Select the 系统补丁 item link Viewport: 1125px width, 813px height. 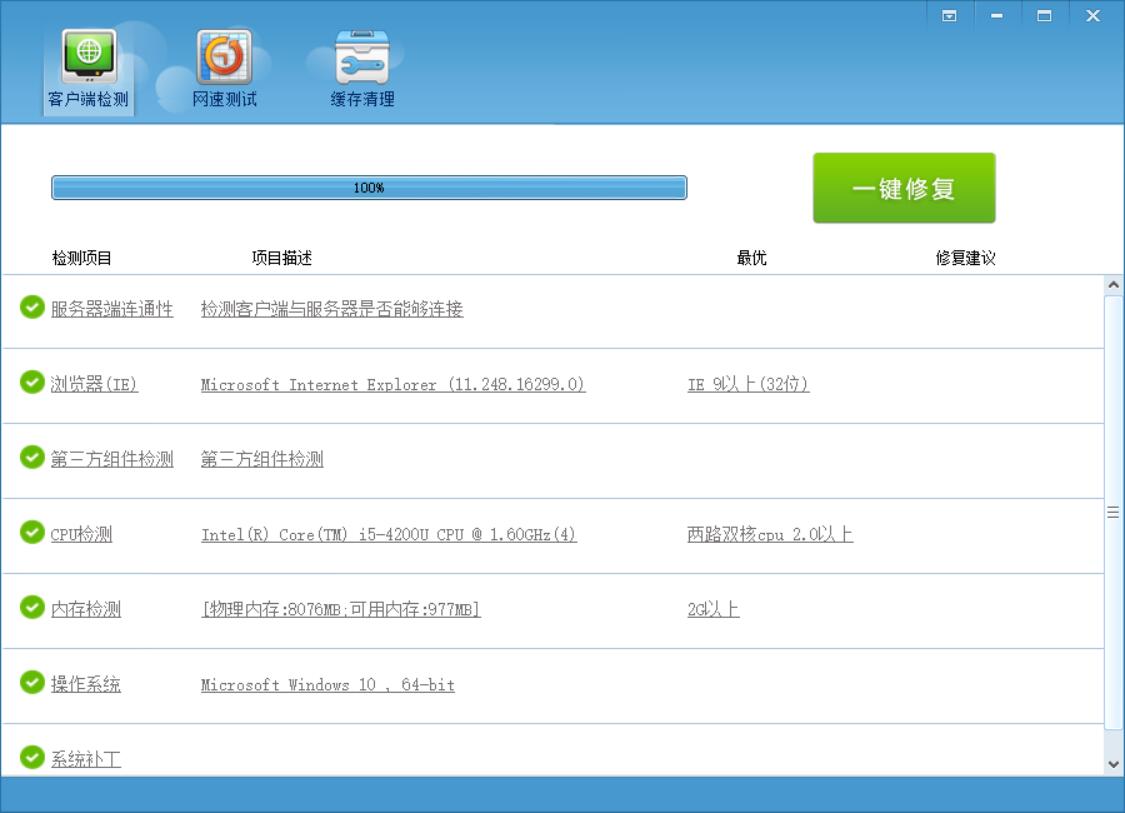click(x=86, y=760)
